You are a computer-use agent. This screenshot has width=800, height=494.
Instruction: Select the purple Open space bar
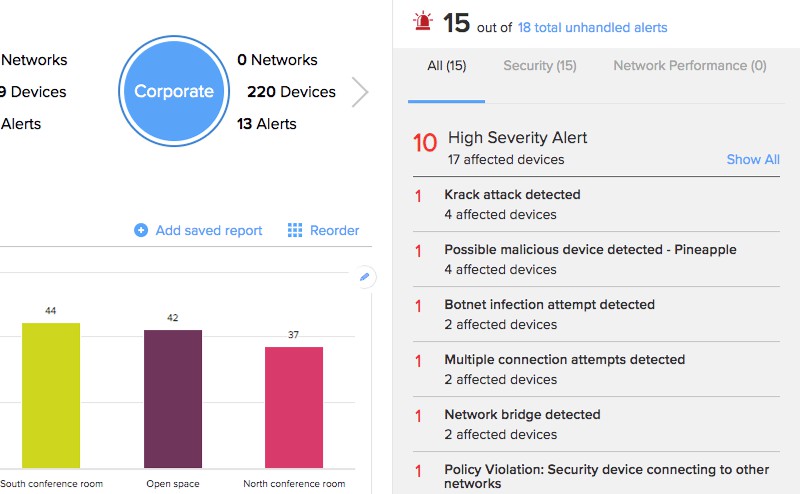point(173,399)
